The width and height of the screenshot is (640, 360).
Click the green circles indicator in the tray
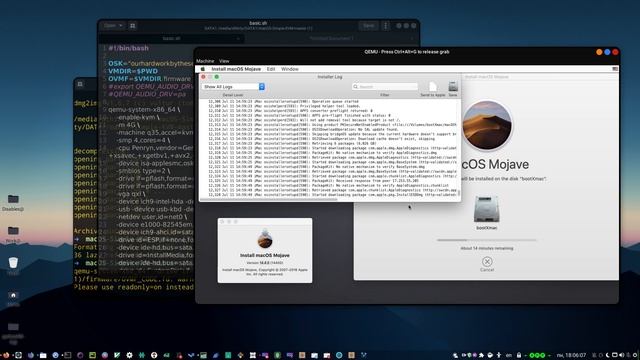click(x=537, y=356)
